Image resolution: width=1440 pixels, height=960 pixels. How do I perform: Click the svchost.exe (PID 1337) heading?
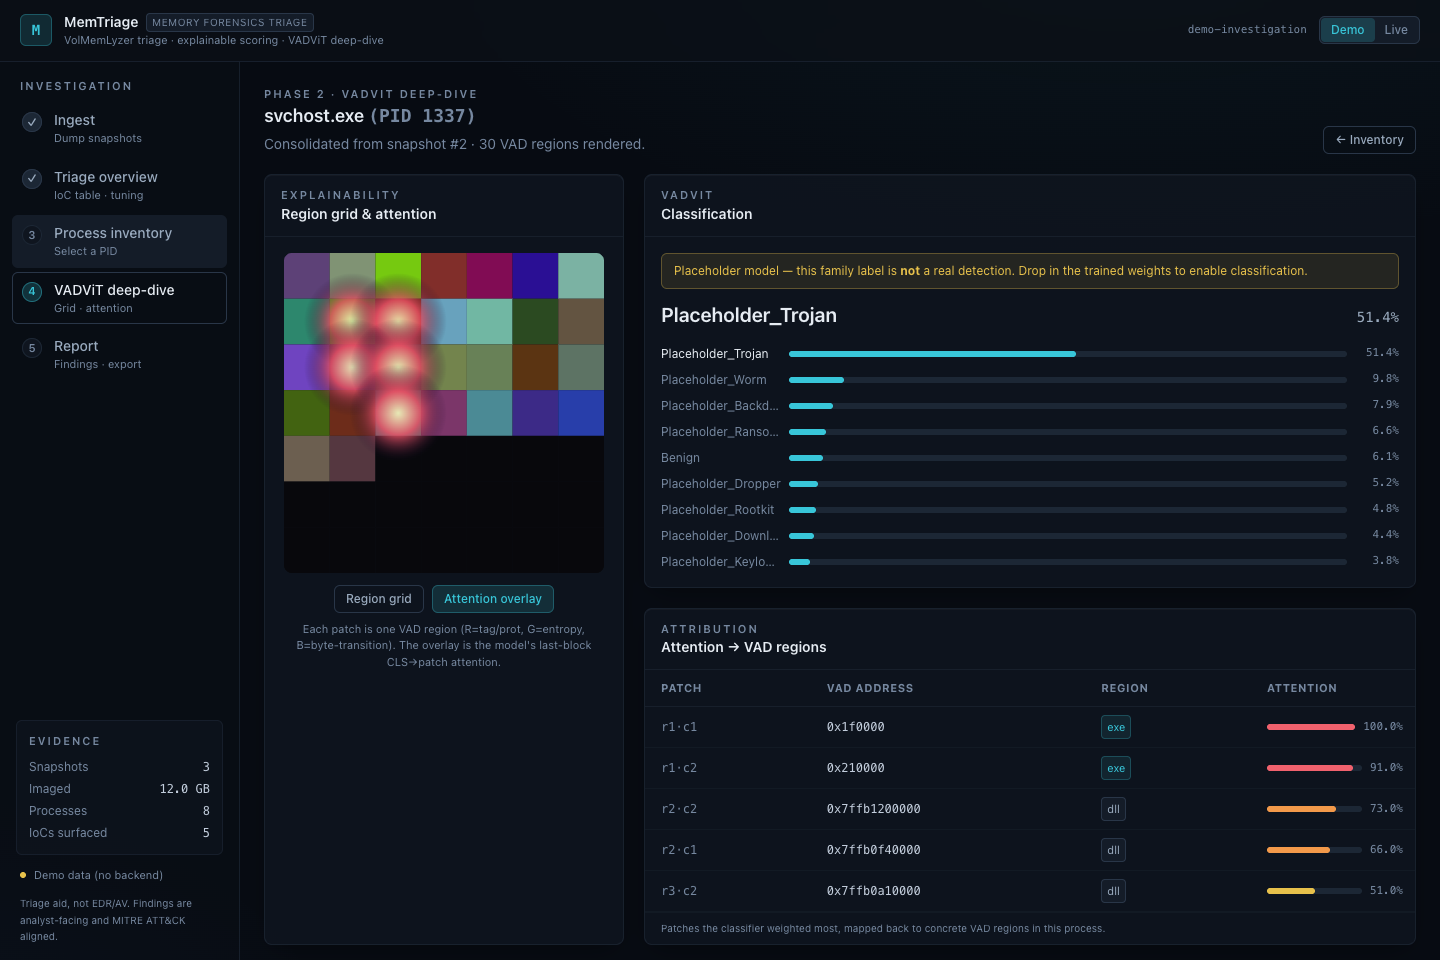(x=370, y=116)
